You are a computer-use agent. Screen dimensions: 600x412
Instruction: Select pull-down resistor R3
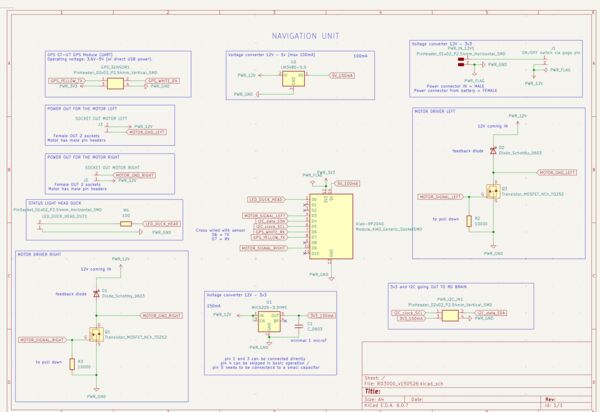pyautogui.click(x=72, y=364)
